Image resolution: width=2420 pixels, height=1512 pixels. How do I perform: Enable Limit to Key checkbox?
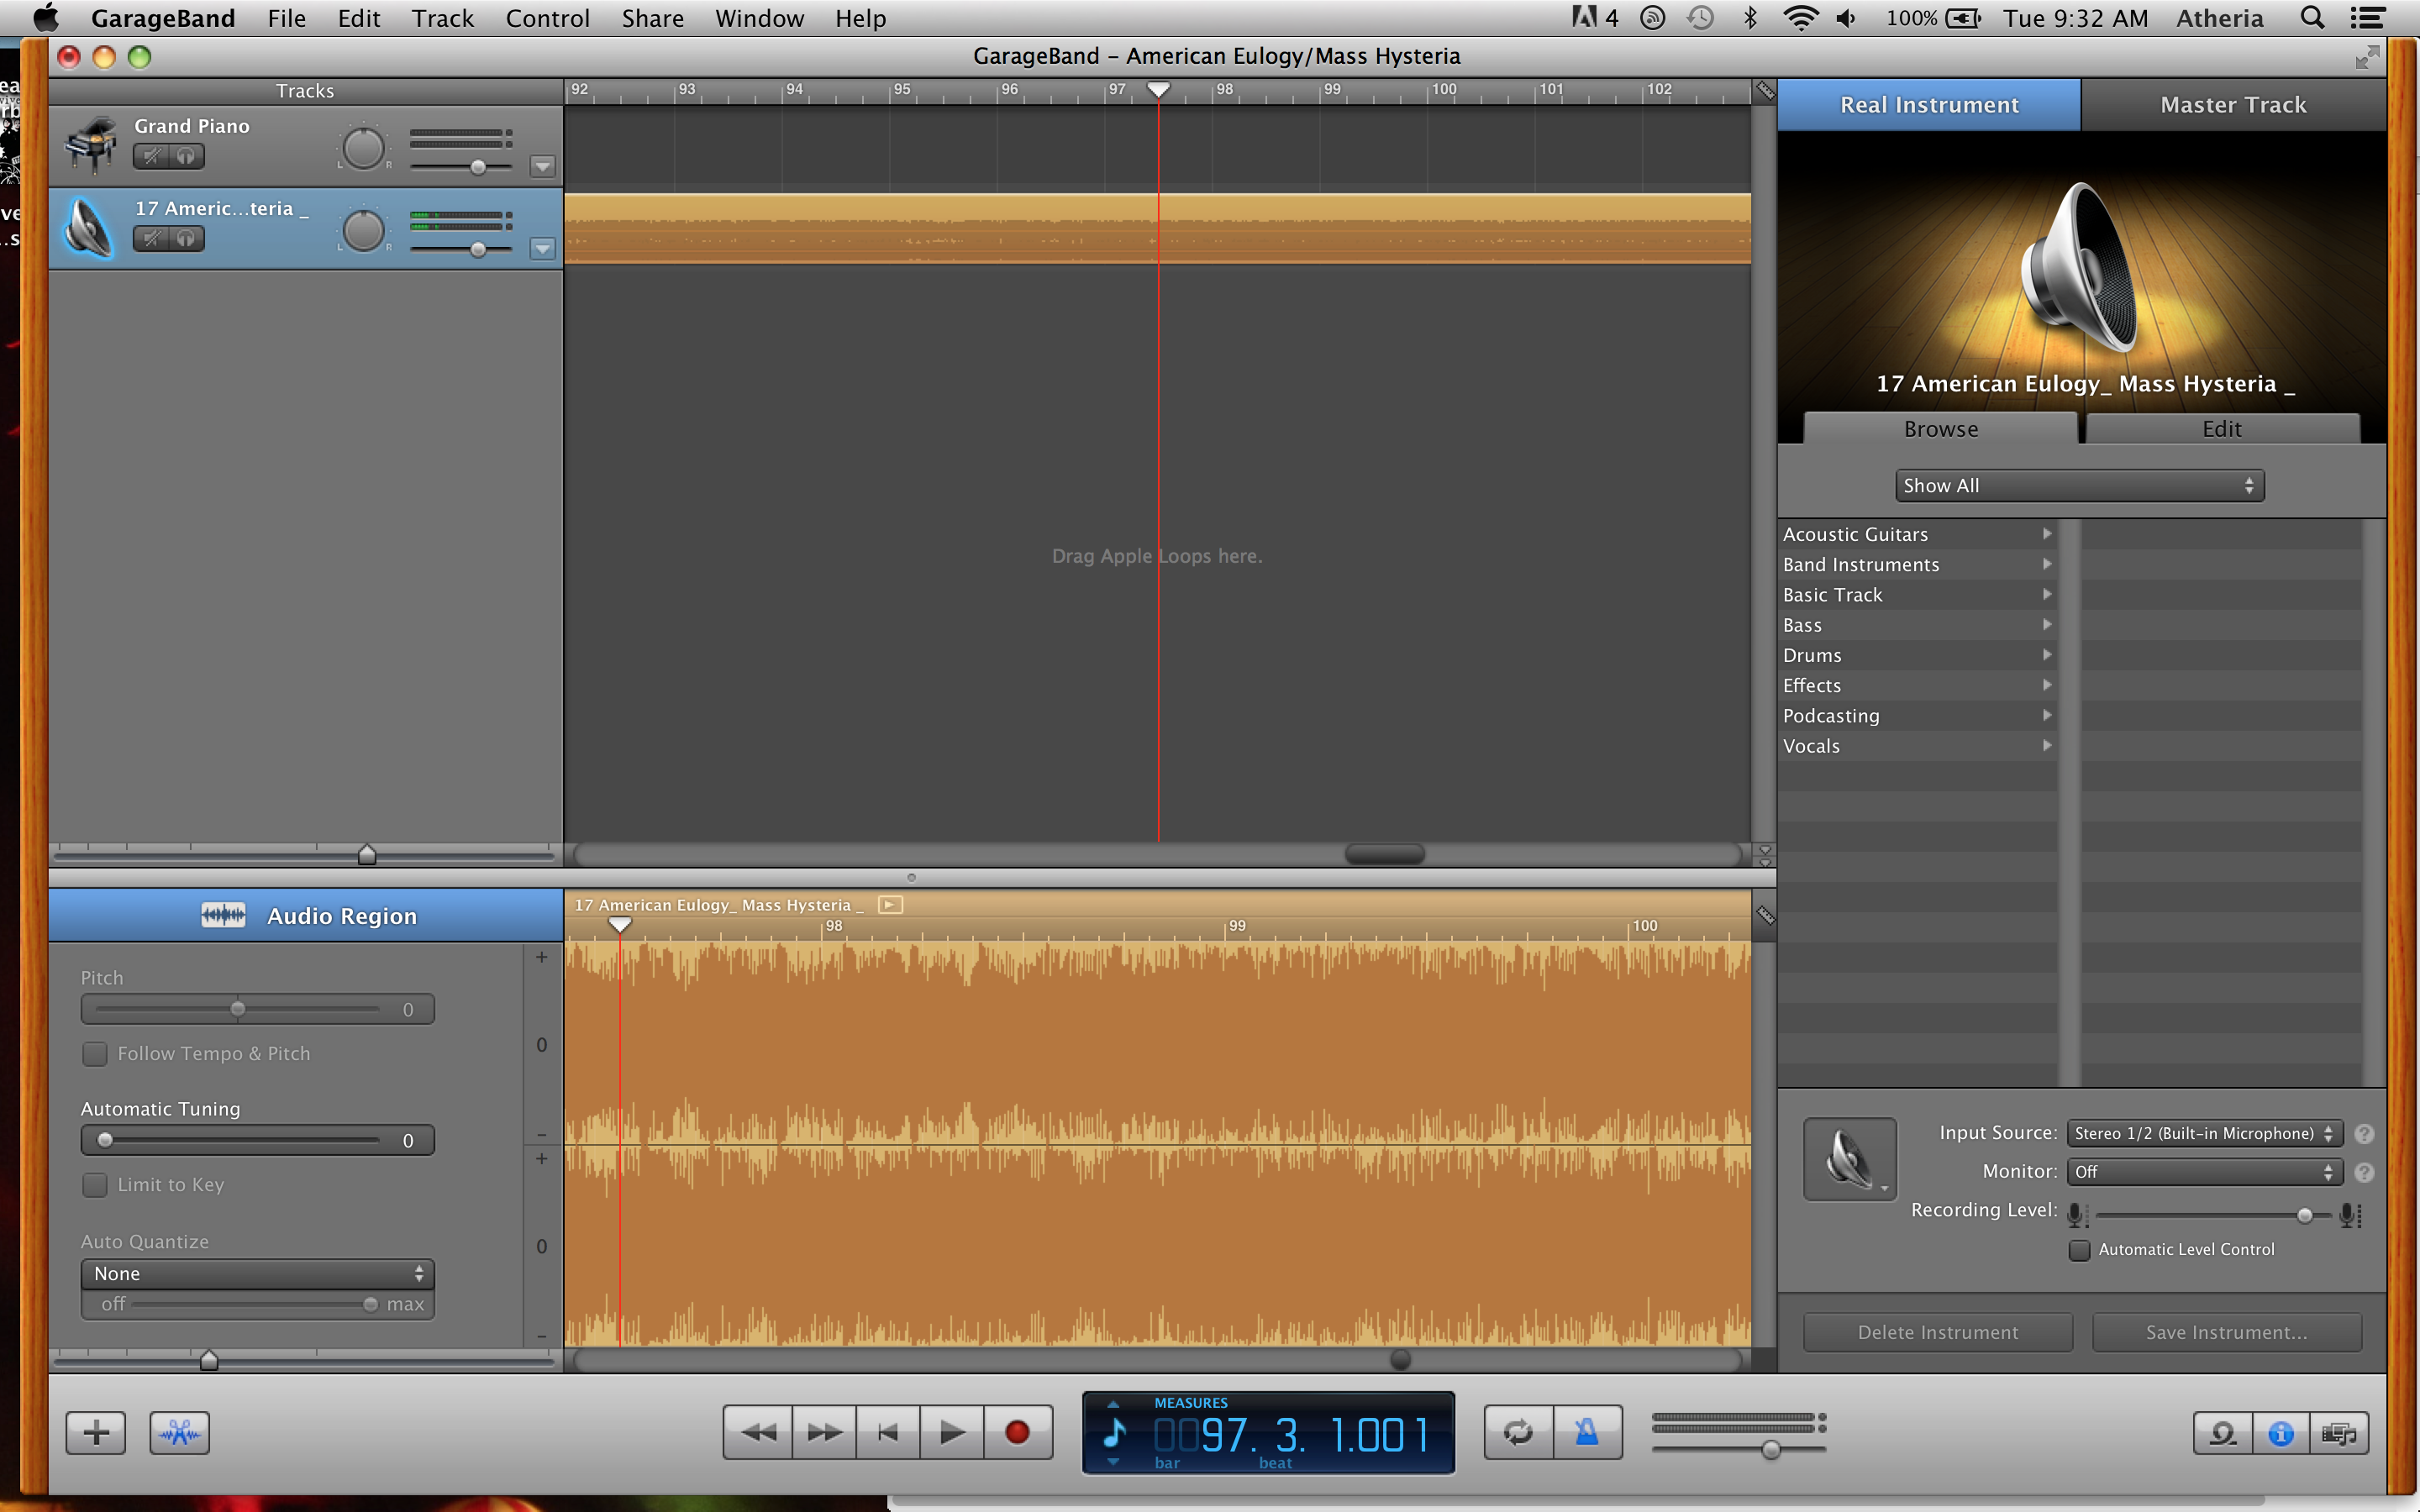click(x=95, y=1184)
